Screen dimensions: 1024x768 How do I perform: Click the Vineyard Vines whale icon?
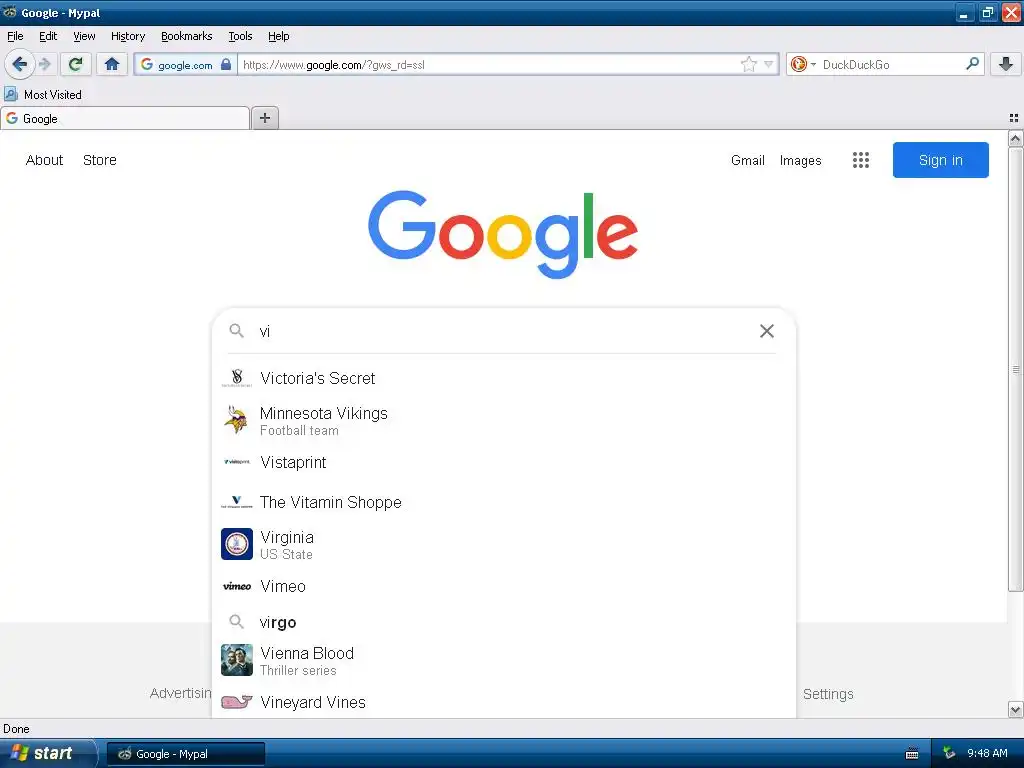pyautogui.click(x=236, y=702)
